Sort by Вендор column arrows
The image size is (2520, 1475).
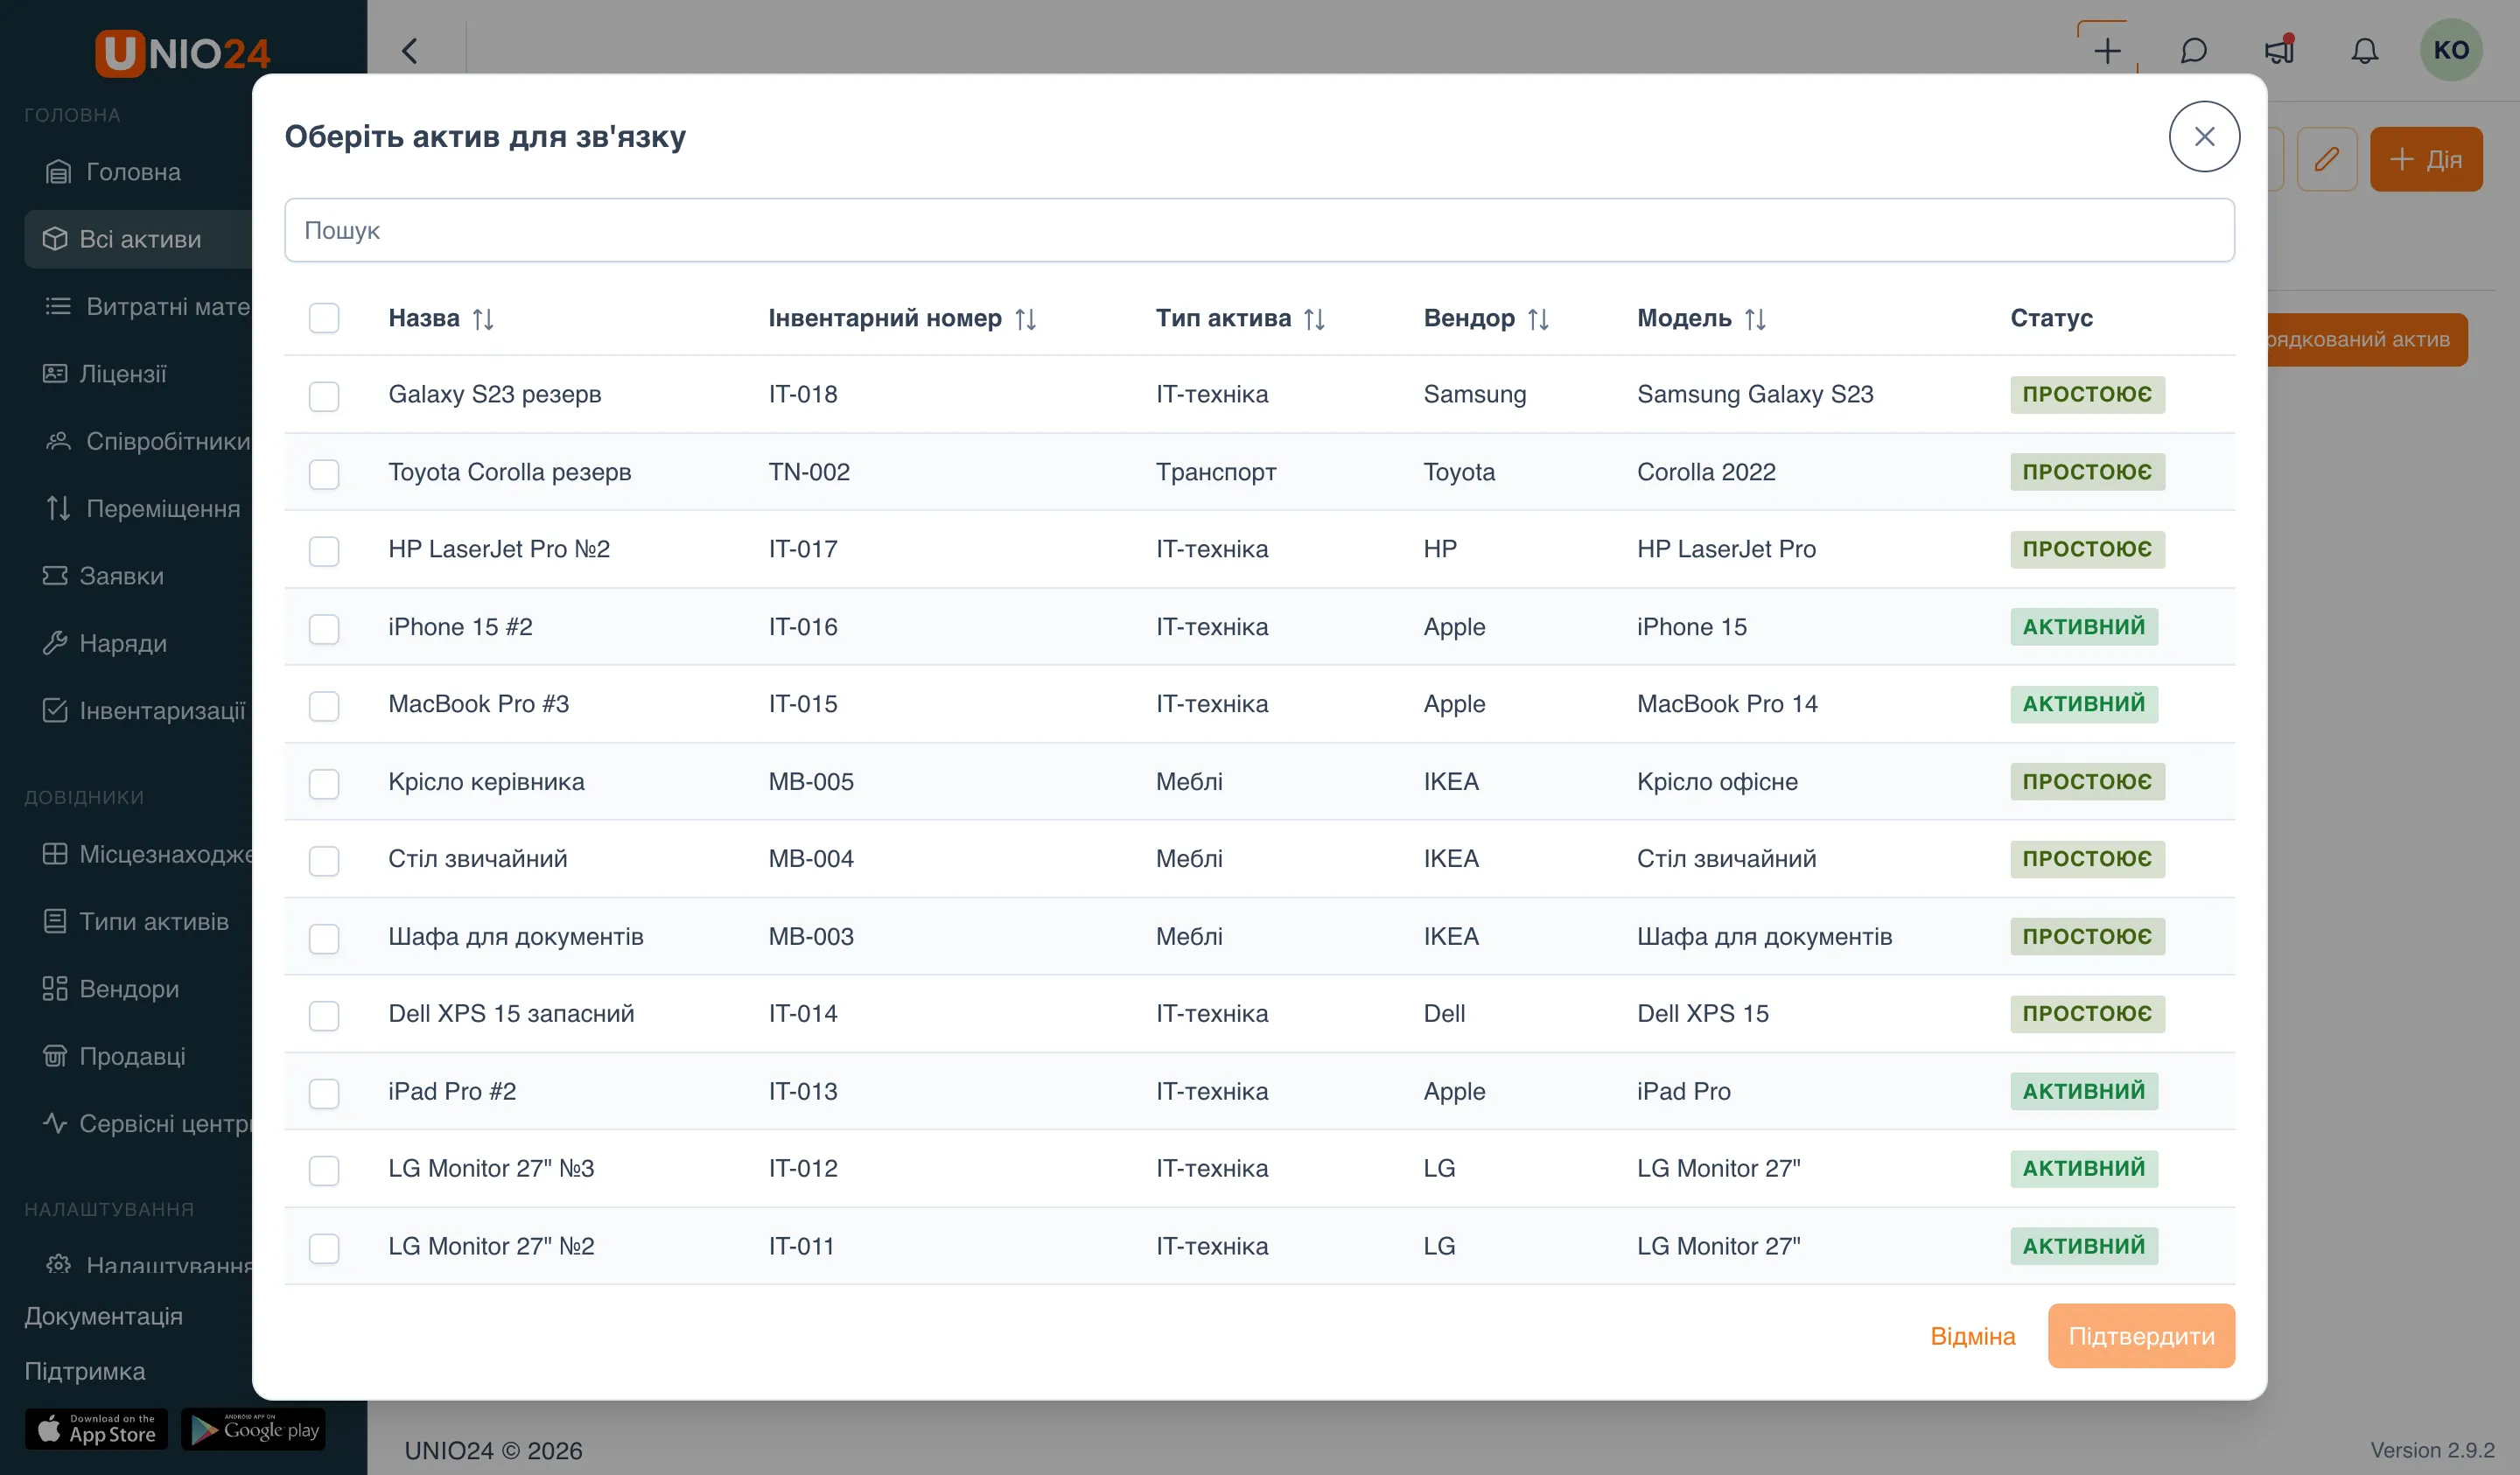click(x=1538, y=319)
